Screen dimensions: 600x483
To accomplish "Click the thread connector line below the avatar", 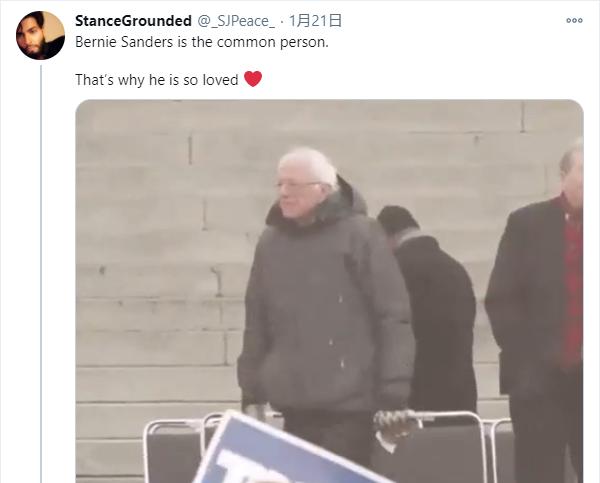I will click(x=41, y=274).
